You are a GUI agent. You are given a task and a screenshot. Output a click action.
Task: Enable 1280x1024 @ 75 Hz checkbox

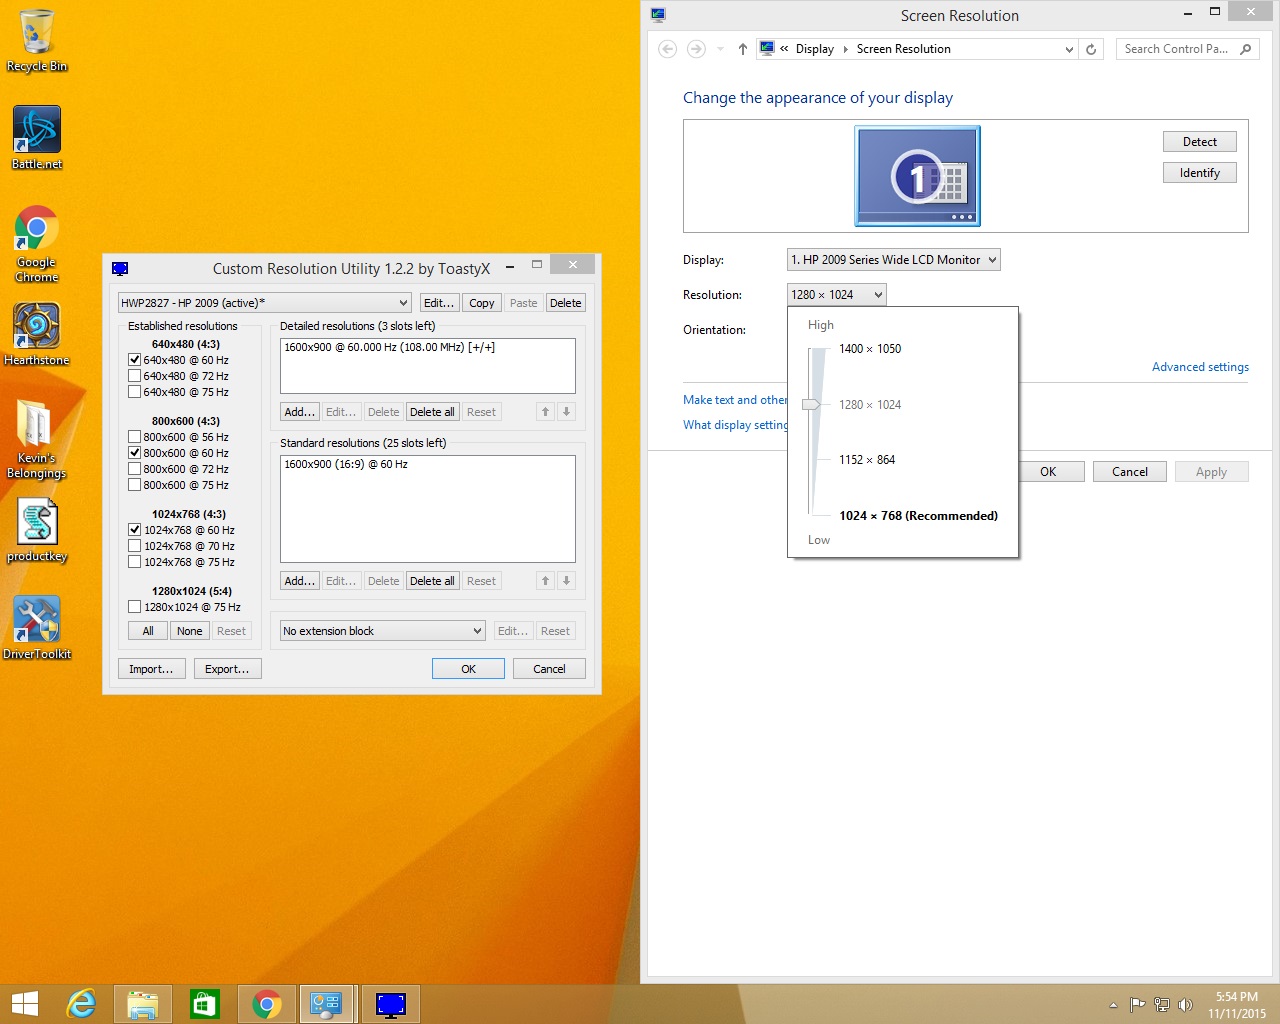point(134,607)
